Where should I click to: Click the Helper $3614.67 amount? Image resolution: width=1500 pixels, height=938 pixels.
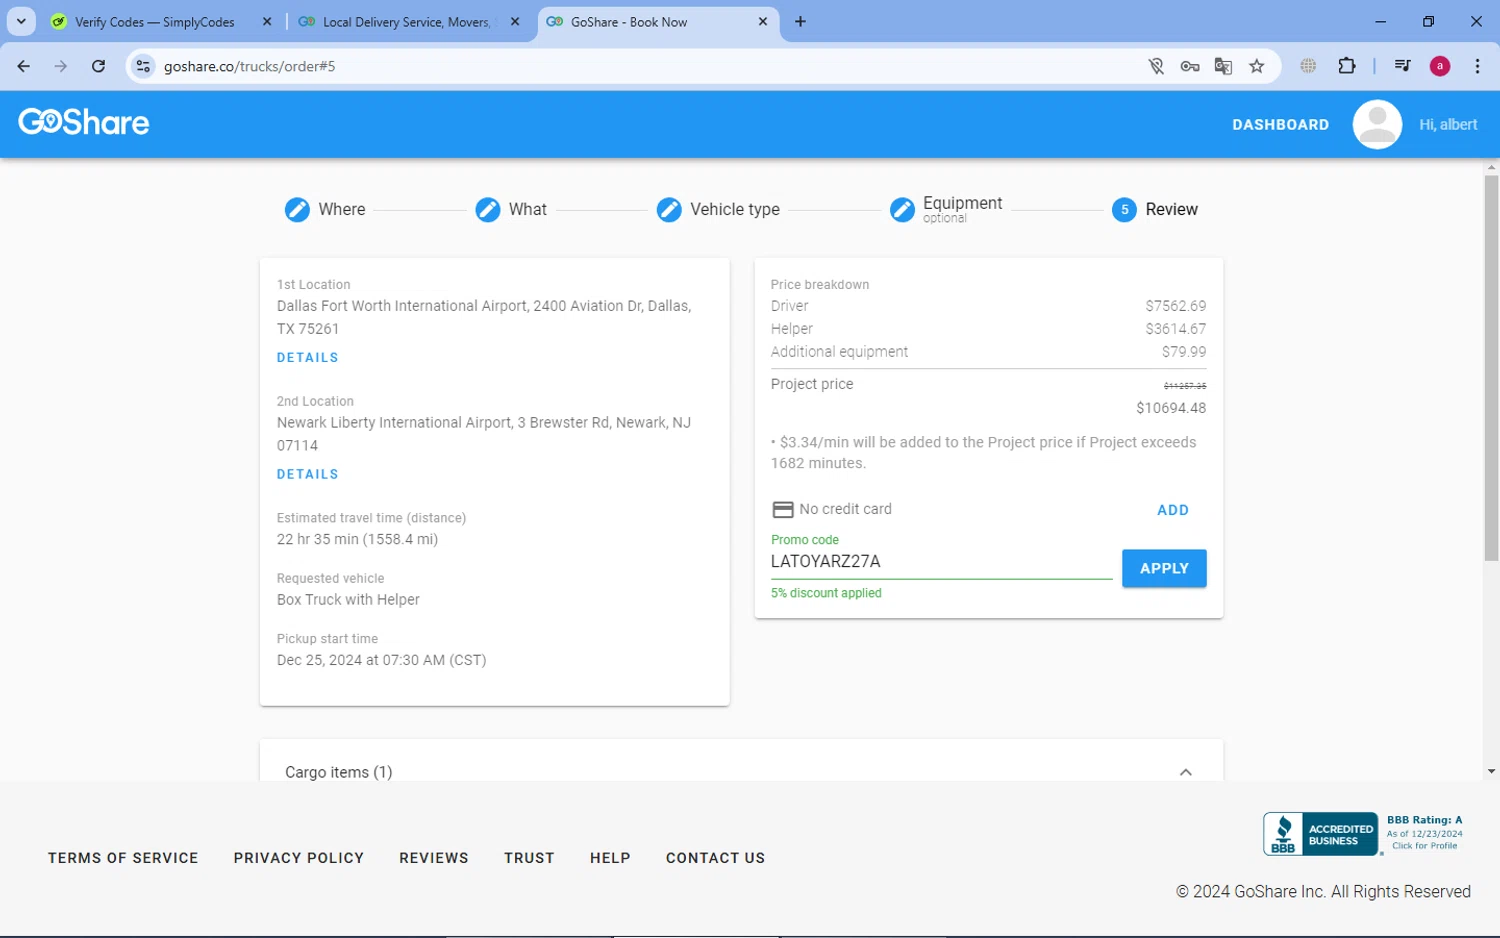pyautogui.click(x=1176, y=329)
